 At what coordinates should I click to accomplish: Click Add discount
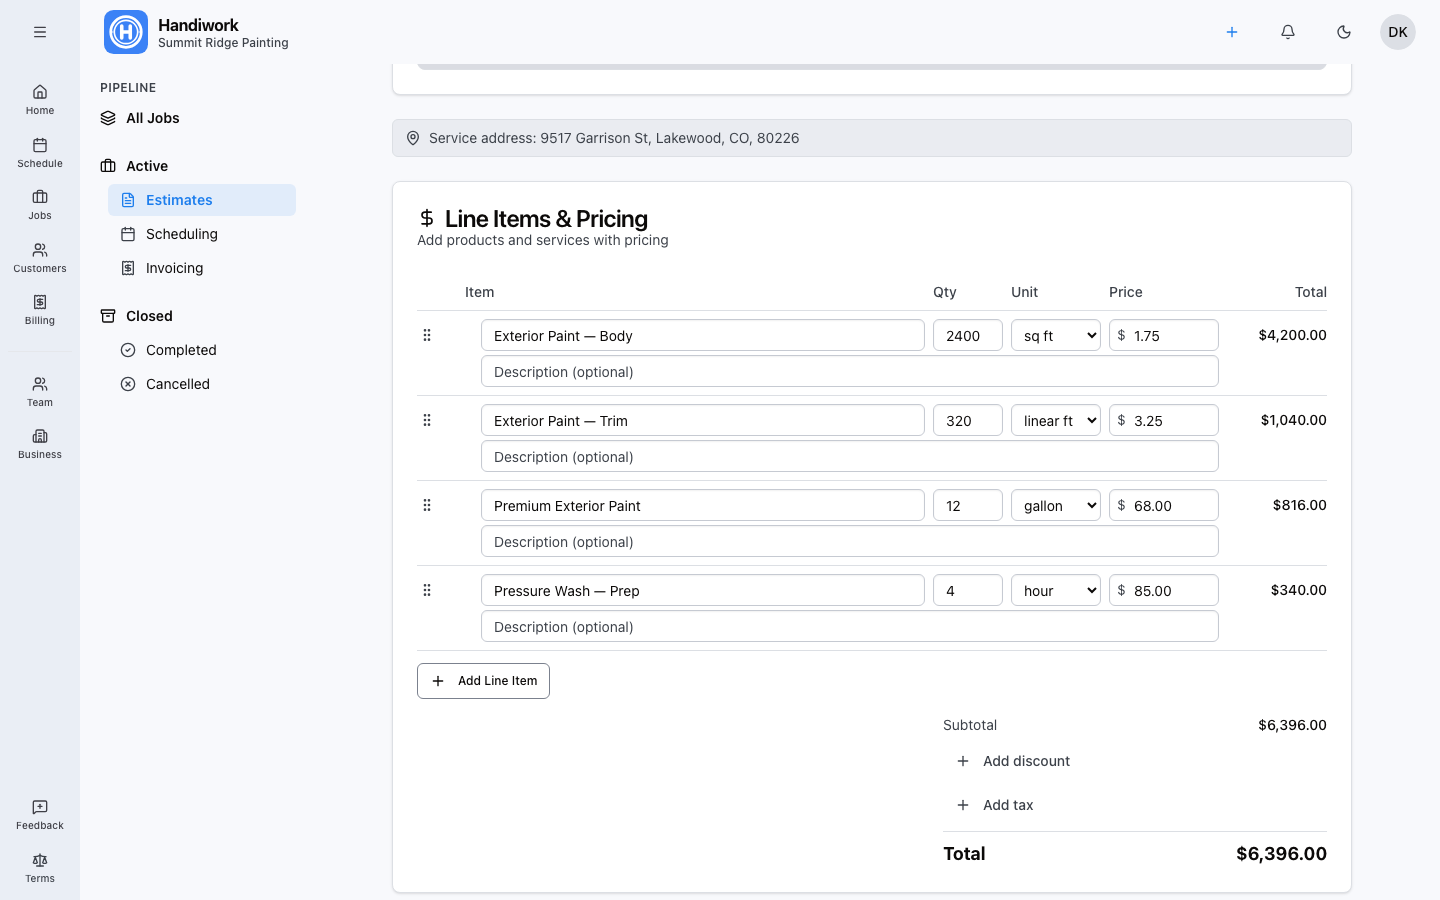coord(1013,761)
